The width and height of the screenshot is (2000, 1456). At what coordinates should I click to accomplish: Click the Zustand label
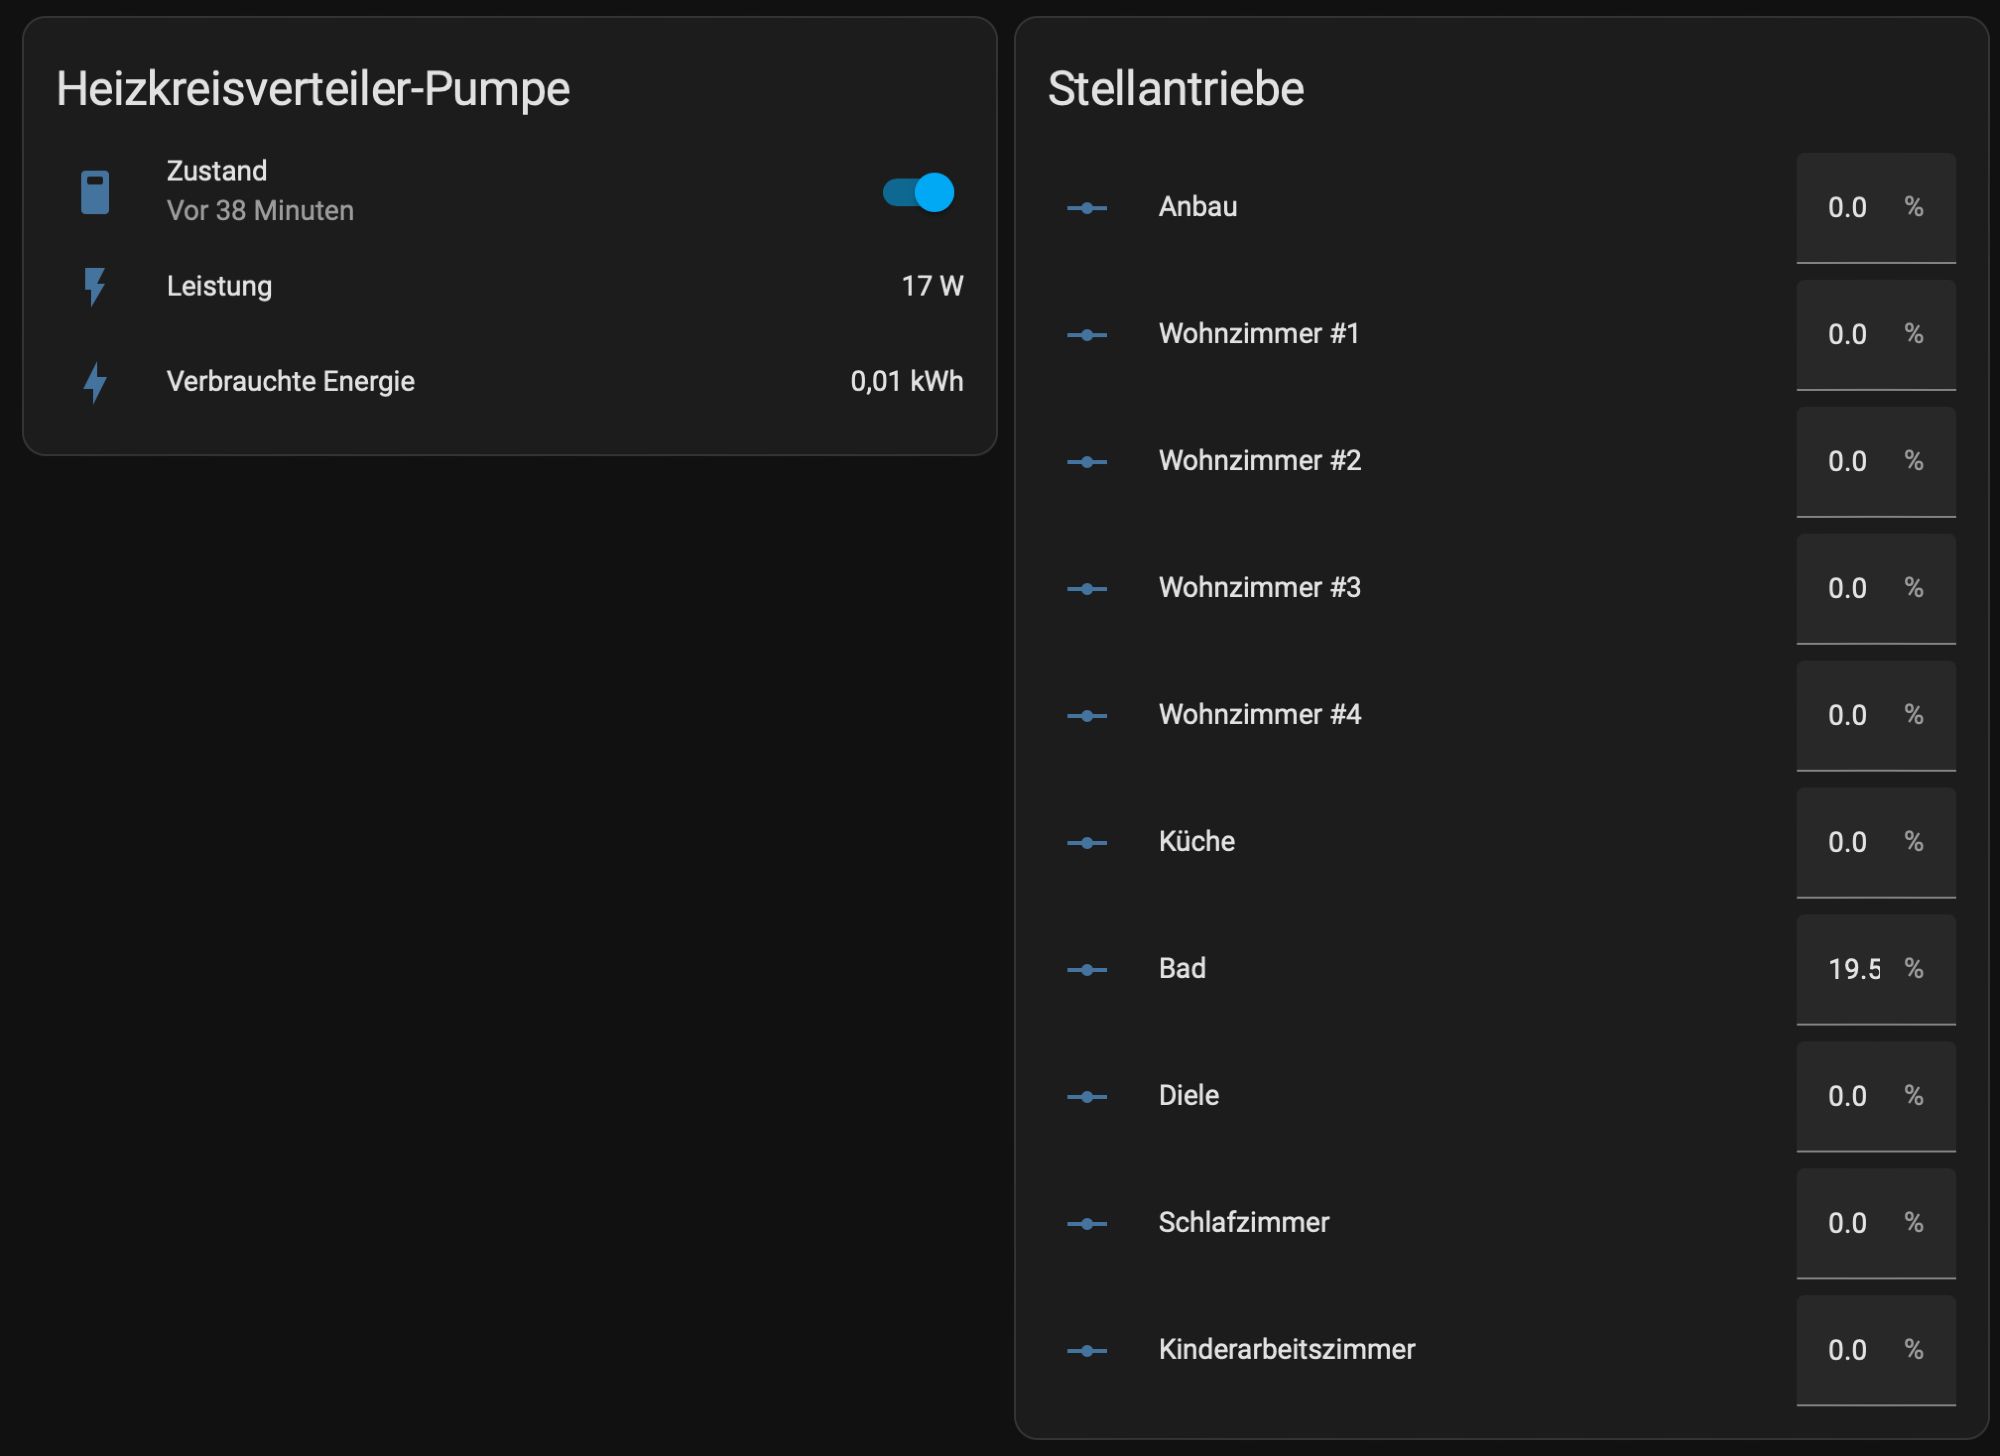[x=217, y=171]
